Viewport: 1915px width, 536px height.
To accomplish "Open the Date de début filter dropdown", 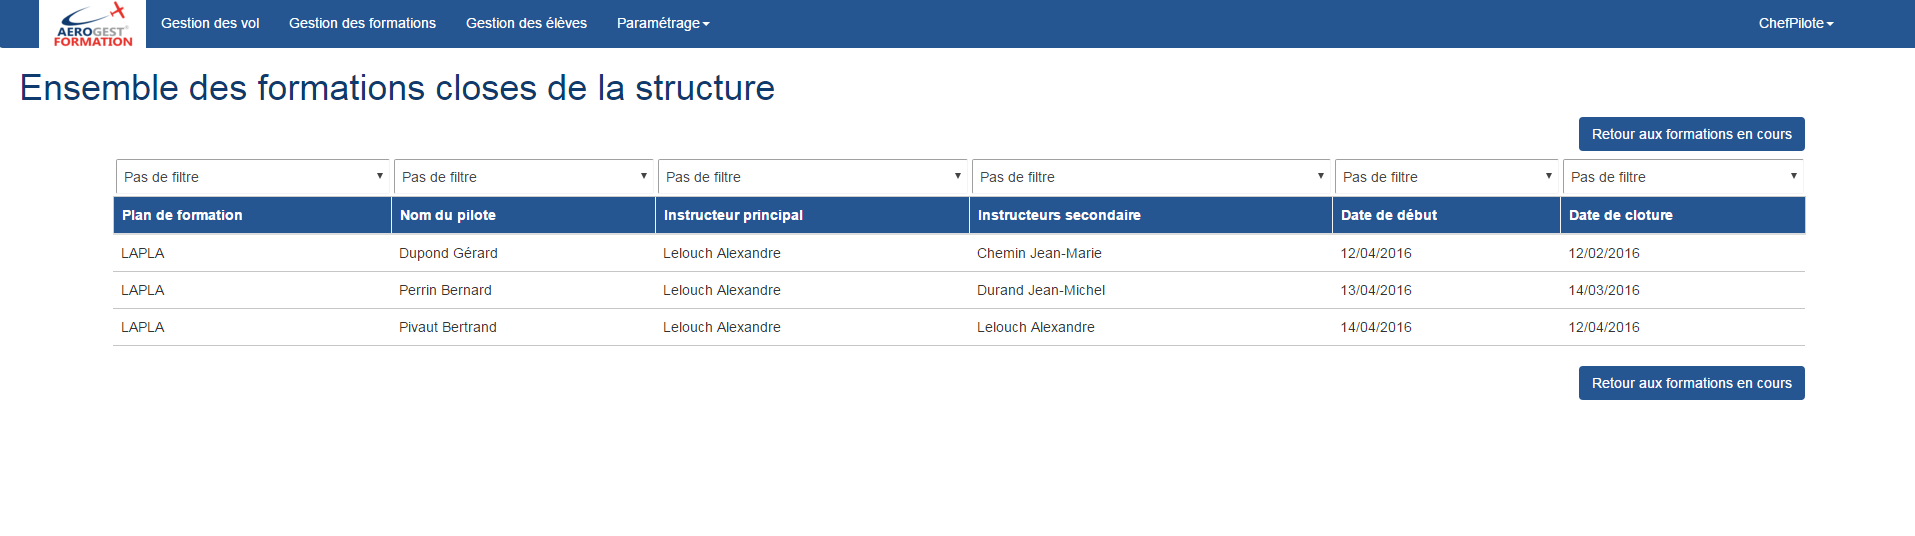I will coord(1447,177).
